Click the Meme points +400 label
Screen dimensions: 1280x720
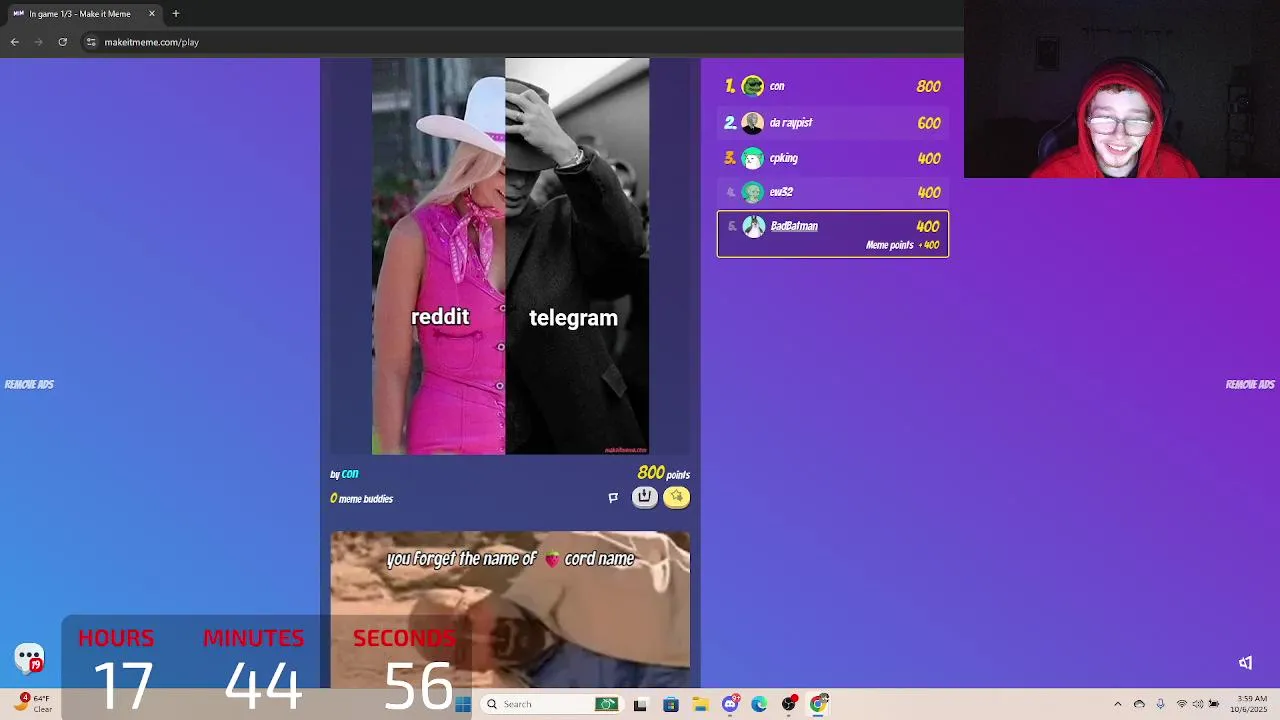[903, 245]
